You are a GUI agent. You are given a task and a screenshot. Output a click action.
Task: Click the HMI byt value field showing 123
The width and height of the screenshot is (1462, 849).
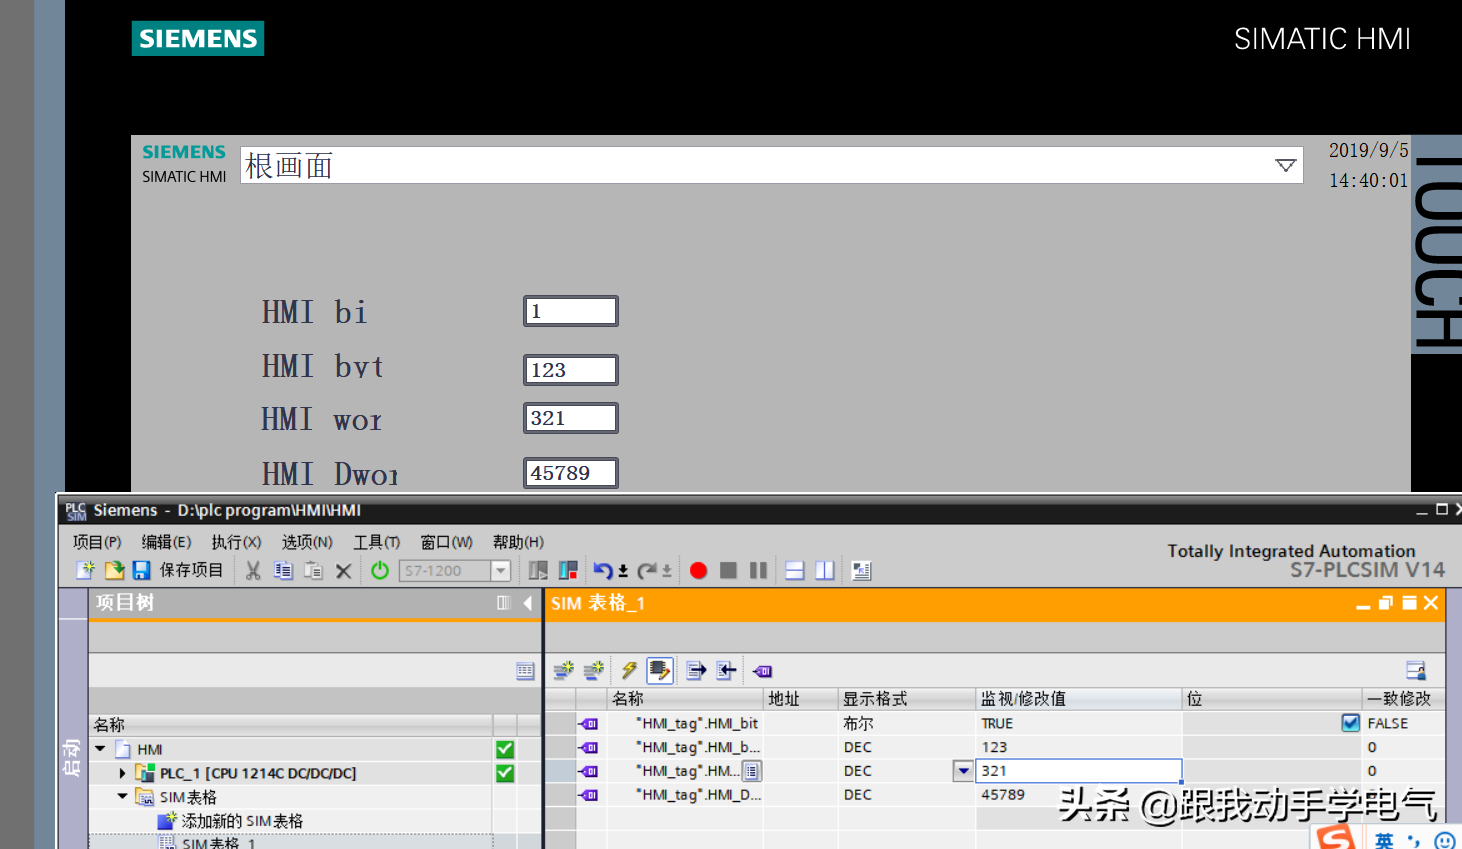570,370
